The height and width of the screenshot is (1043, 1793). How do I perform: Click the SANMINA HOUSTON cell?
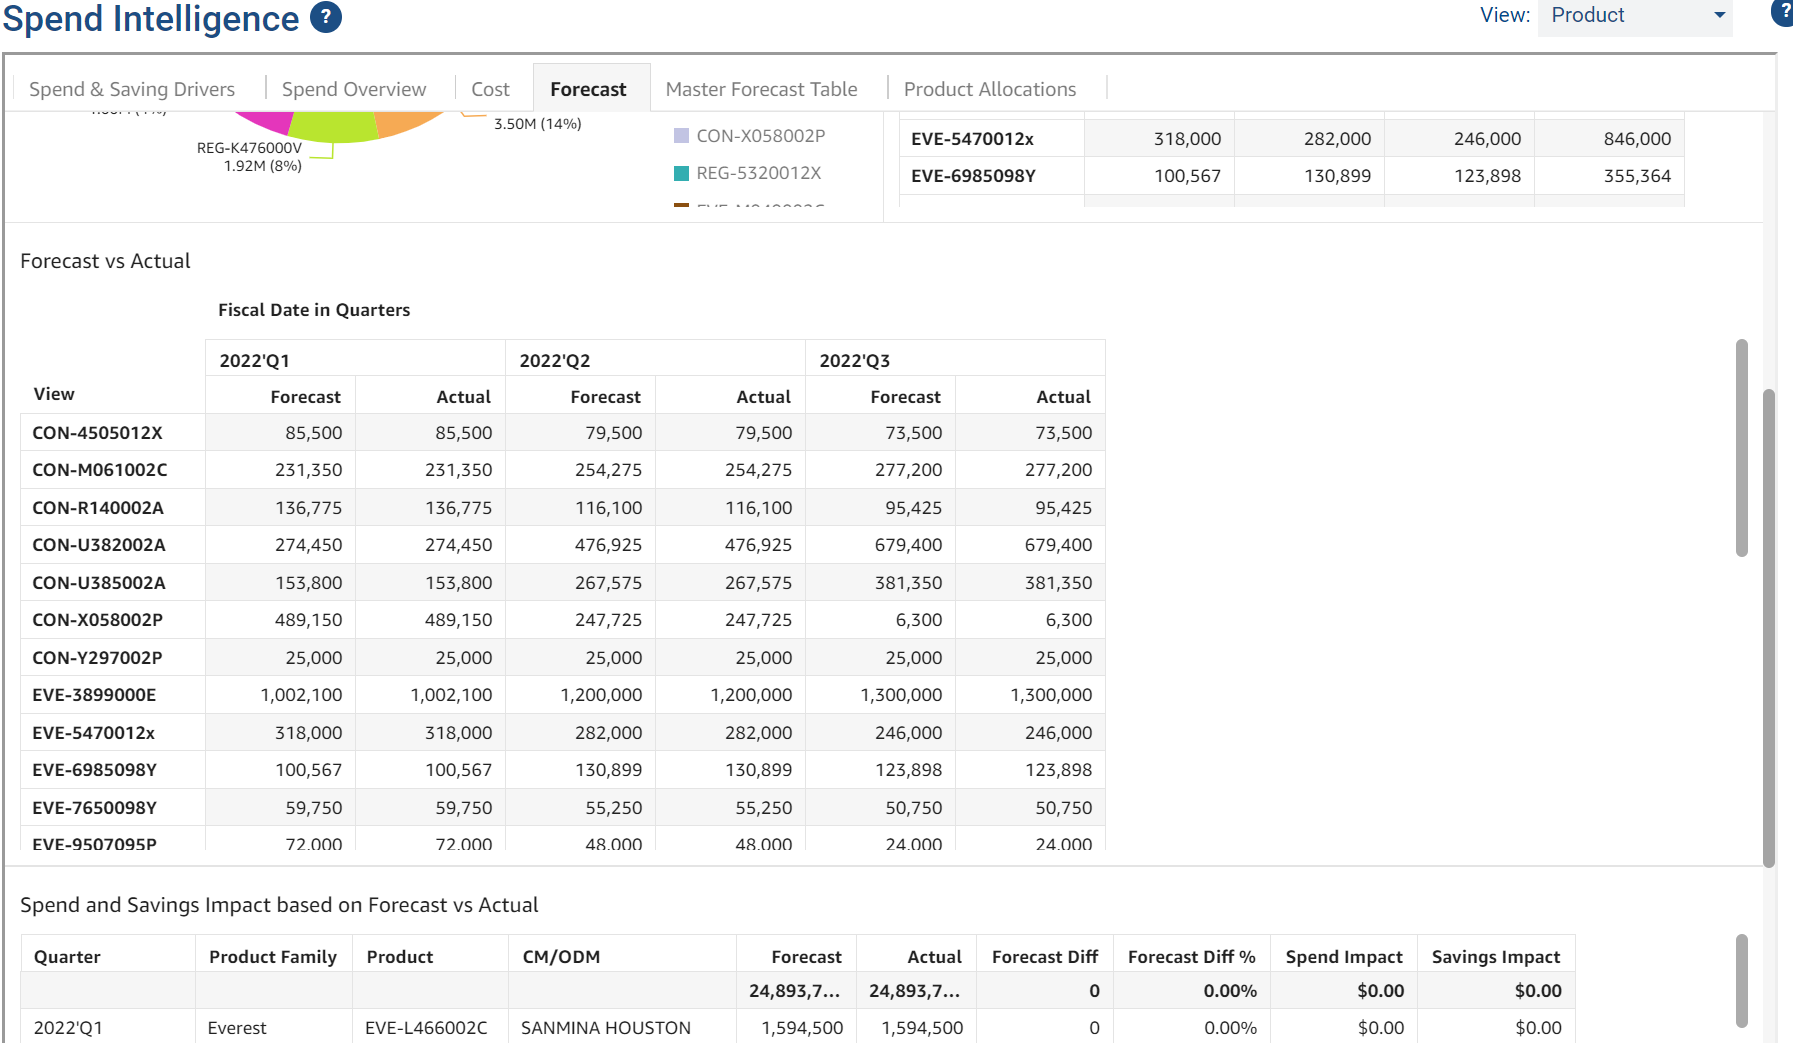[x=605, y=1028]
